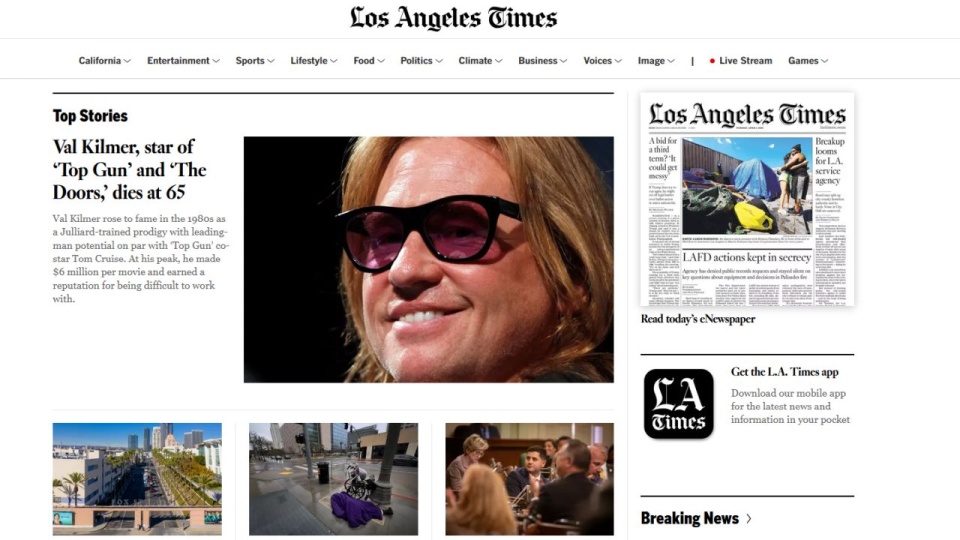Click the red Live Stream dot
Screen dimensions: 960x540
[x=712, y=61]
